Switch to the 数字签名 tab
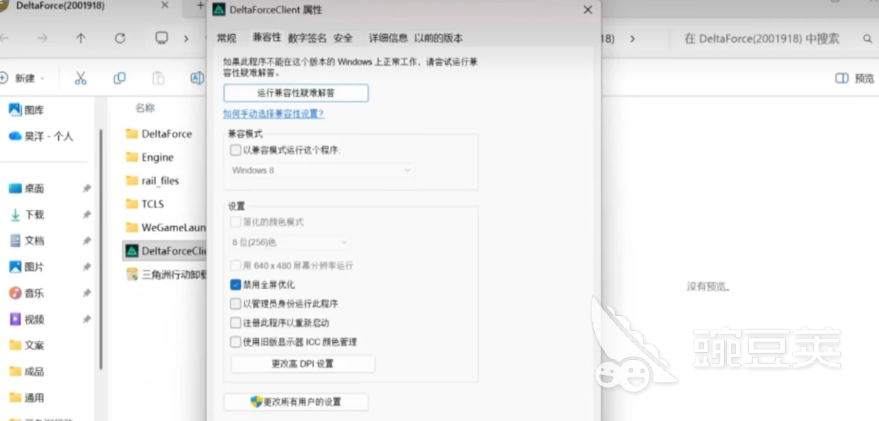This screenshot has width=879, height=421. pyautogui.click(x=307, y=38)
